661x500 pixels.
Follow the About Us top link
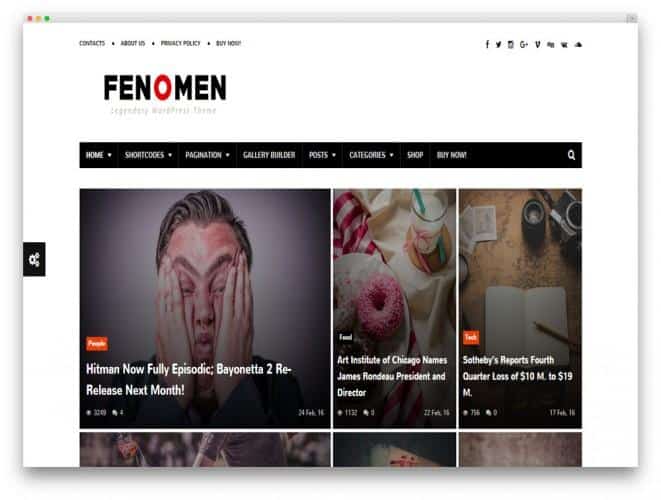coord(133,43)
